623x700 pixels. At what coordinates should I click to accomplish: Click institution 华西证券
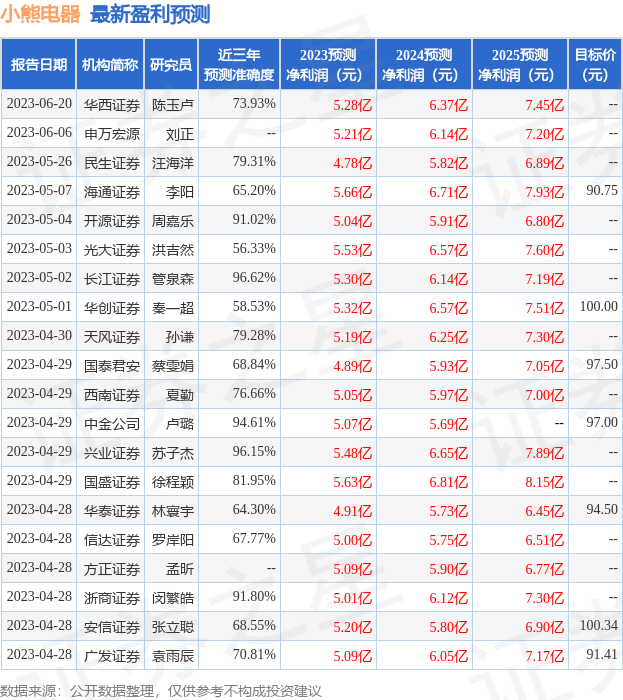point(112,104)
